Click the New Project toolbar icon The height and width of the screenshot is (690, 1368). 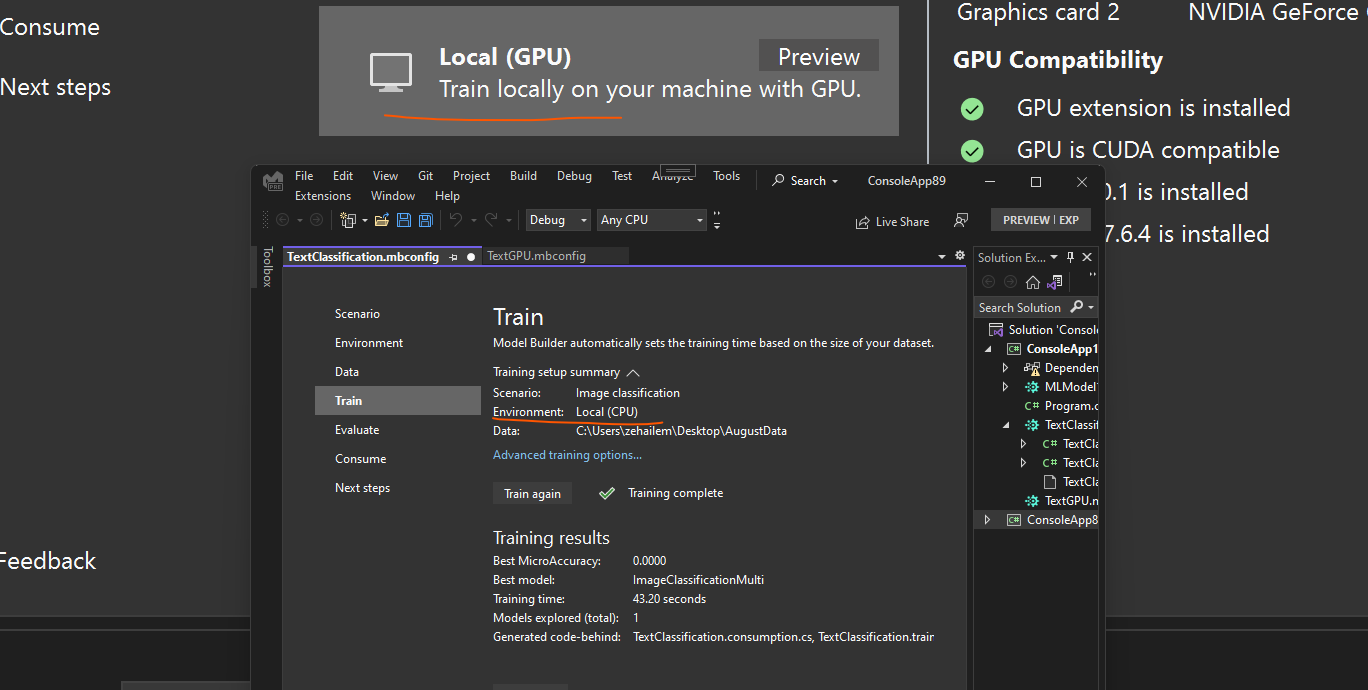coord(347,220)
